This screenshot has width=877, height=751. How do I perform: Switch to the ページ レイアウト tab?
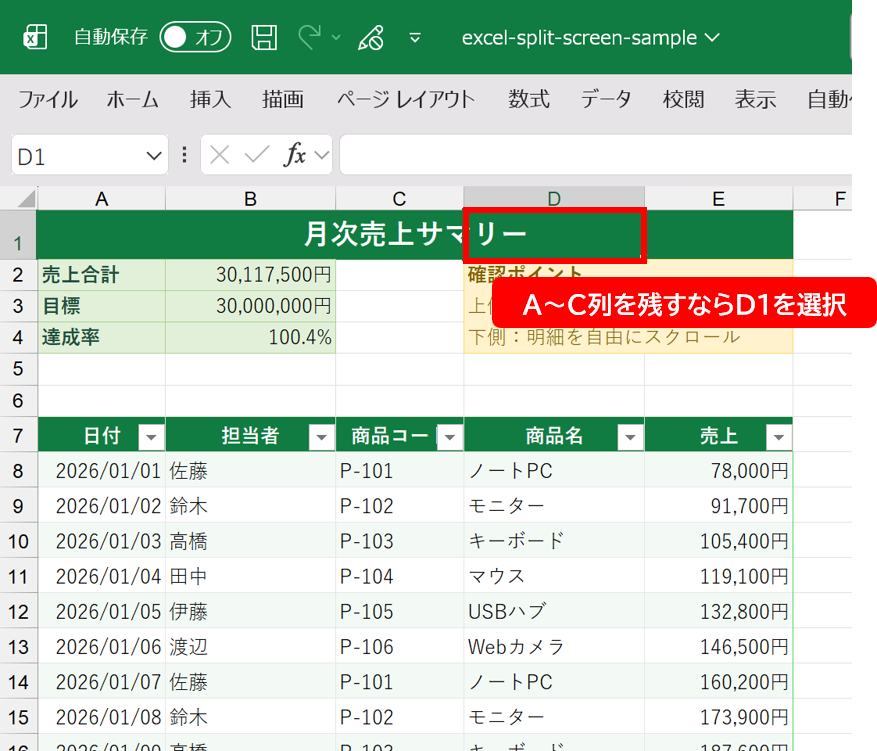pos(406,100)
